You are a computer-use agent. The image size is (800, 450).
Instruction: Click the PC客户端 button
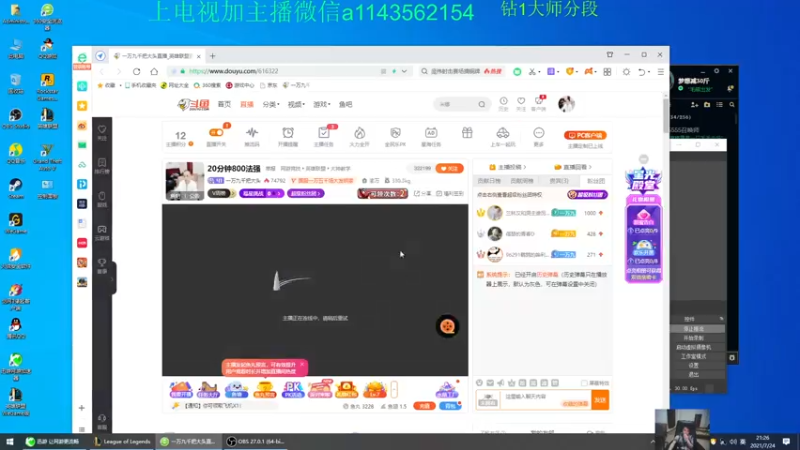(x=585, y=135)
